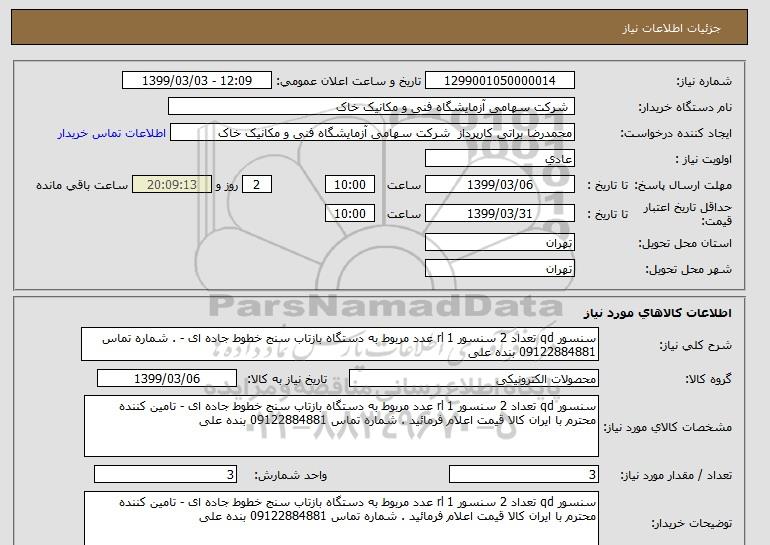Click price validity time 10:00 field
Viewport: 770px width, 545px height.
350,214
